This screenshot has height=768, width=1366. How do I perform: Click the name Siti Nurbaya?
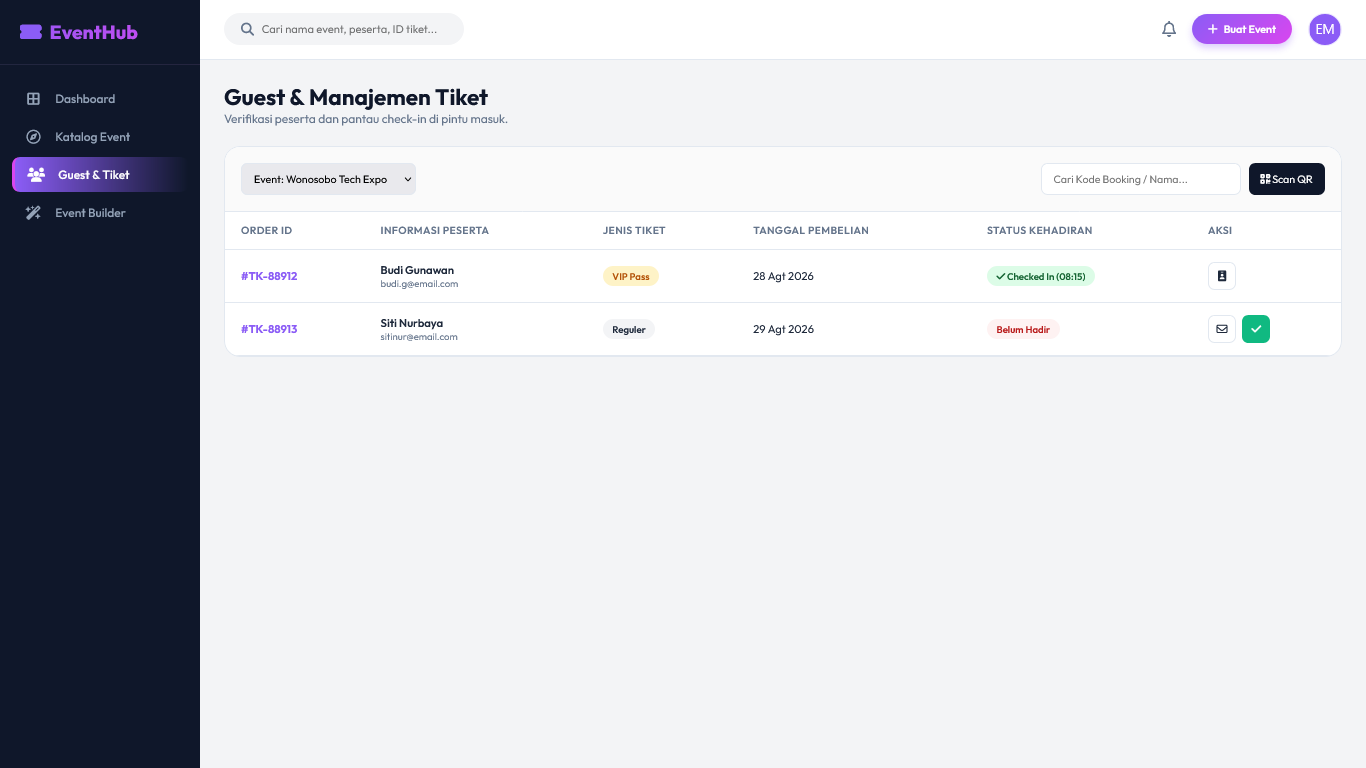click(x=412, y=323)
